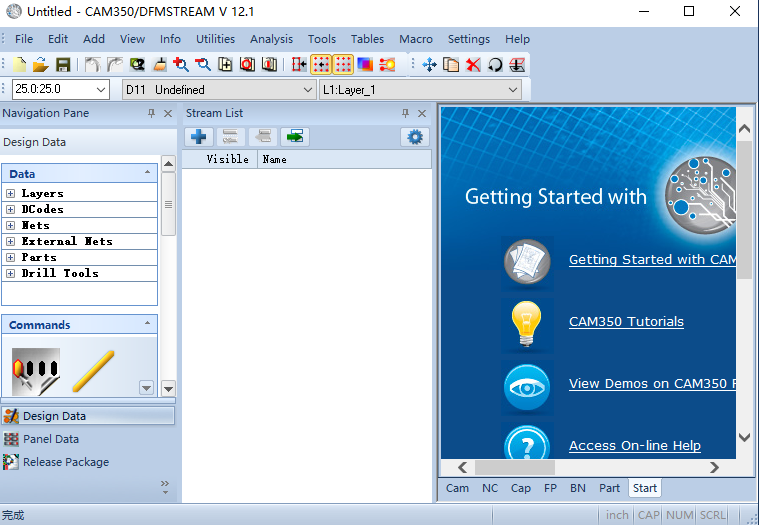Click the split page red dot icon
The height and width of the screenshot is (525, 759).
click(x=269, y=64)
